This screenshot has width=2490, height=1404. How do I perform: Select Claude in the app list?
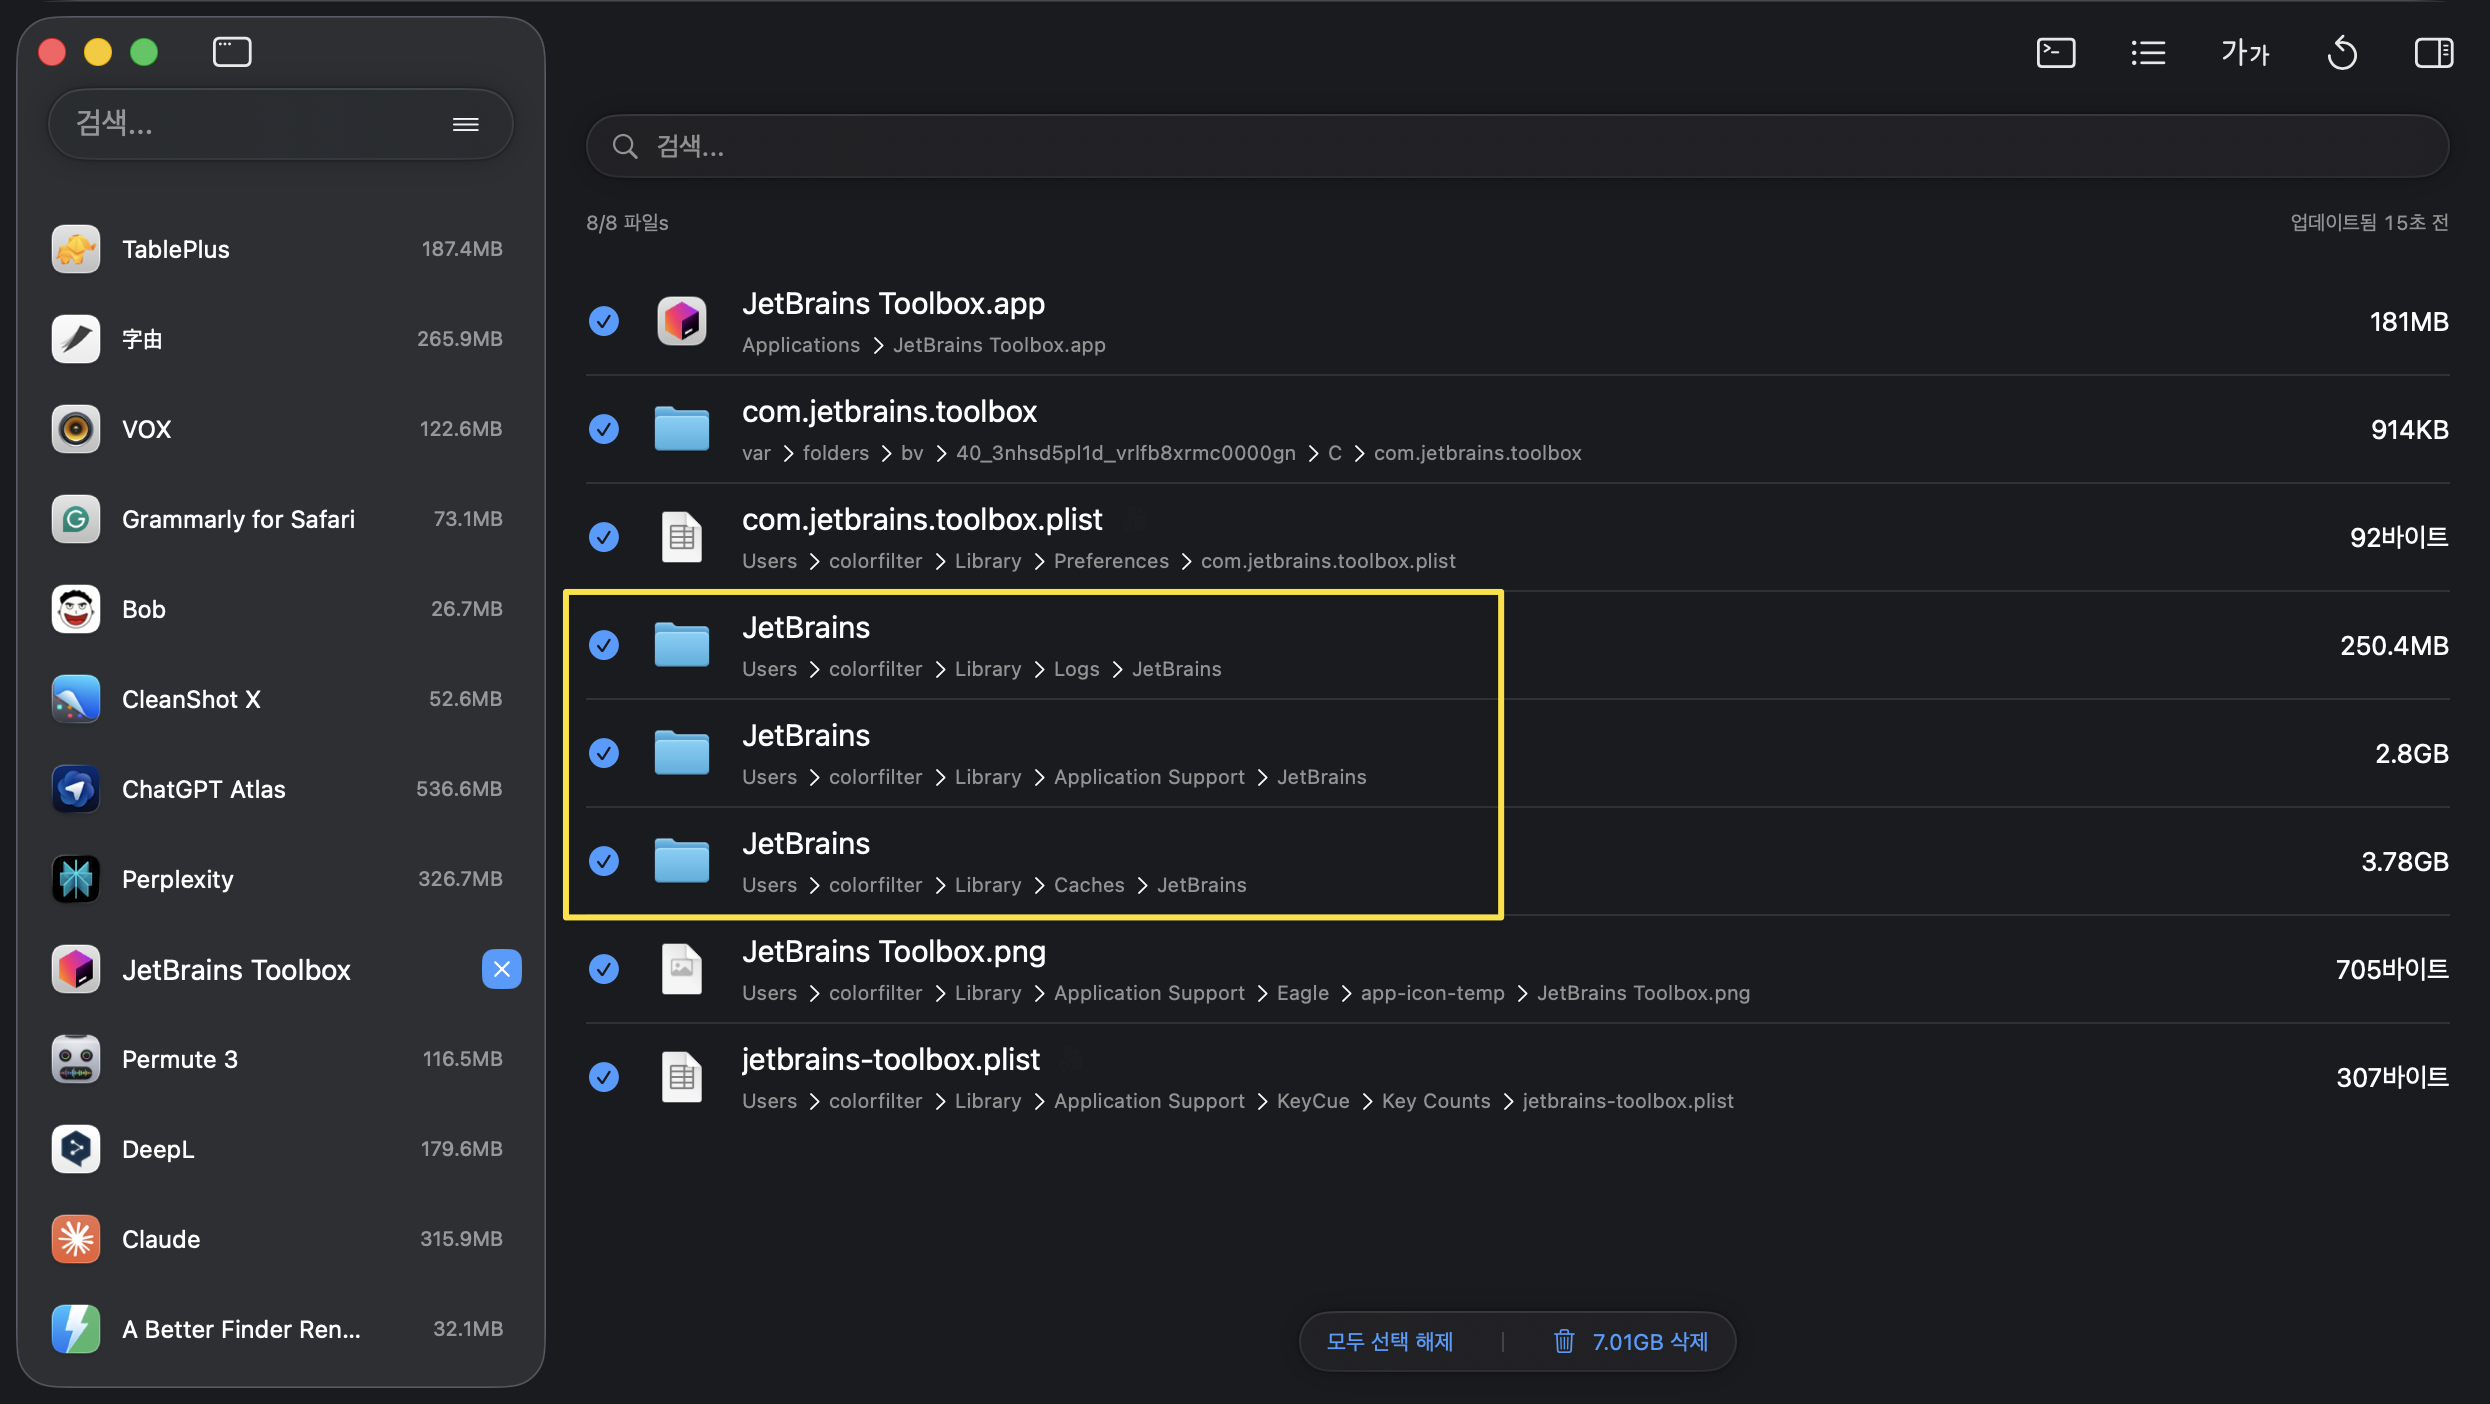(x=161, y=1239)
